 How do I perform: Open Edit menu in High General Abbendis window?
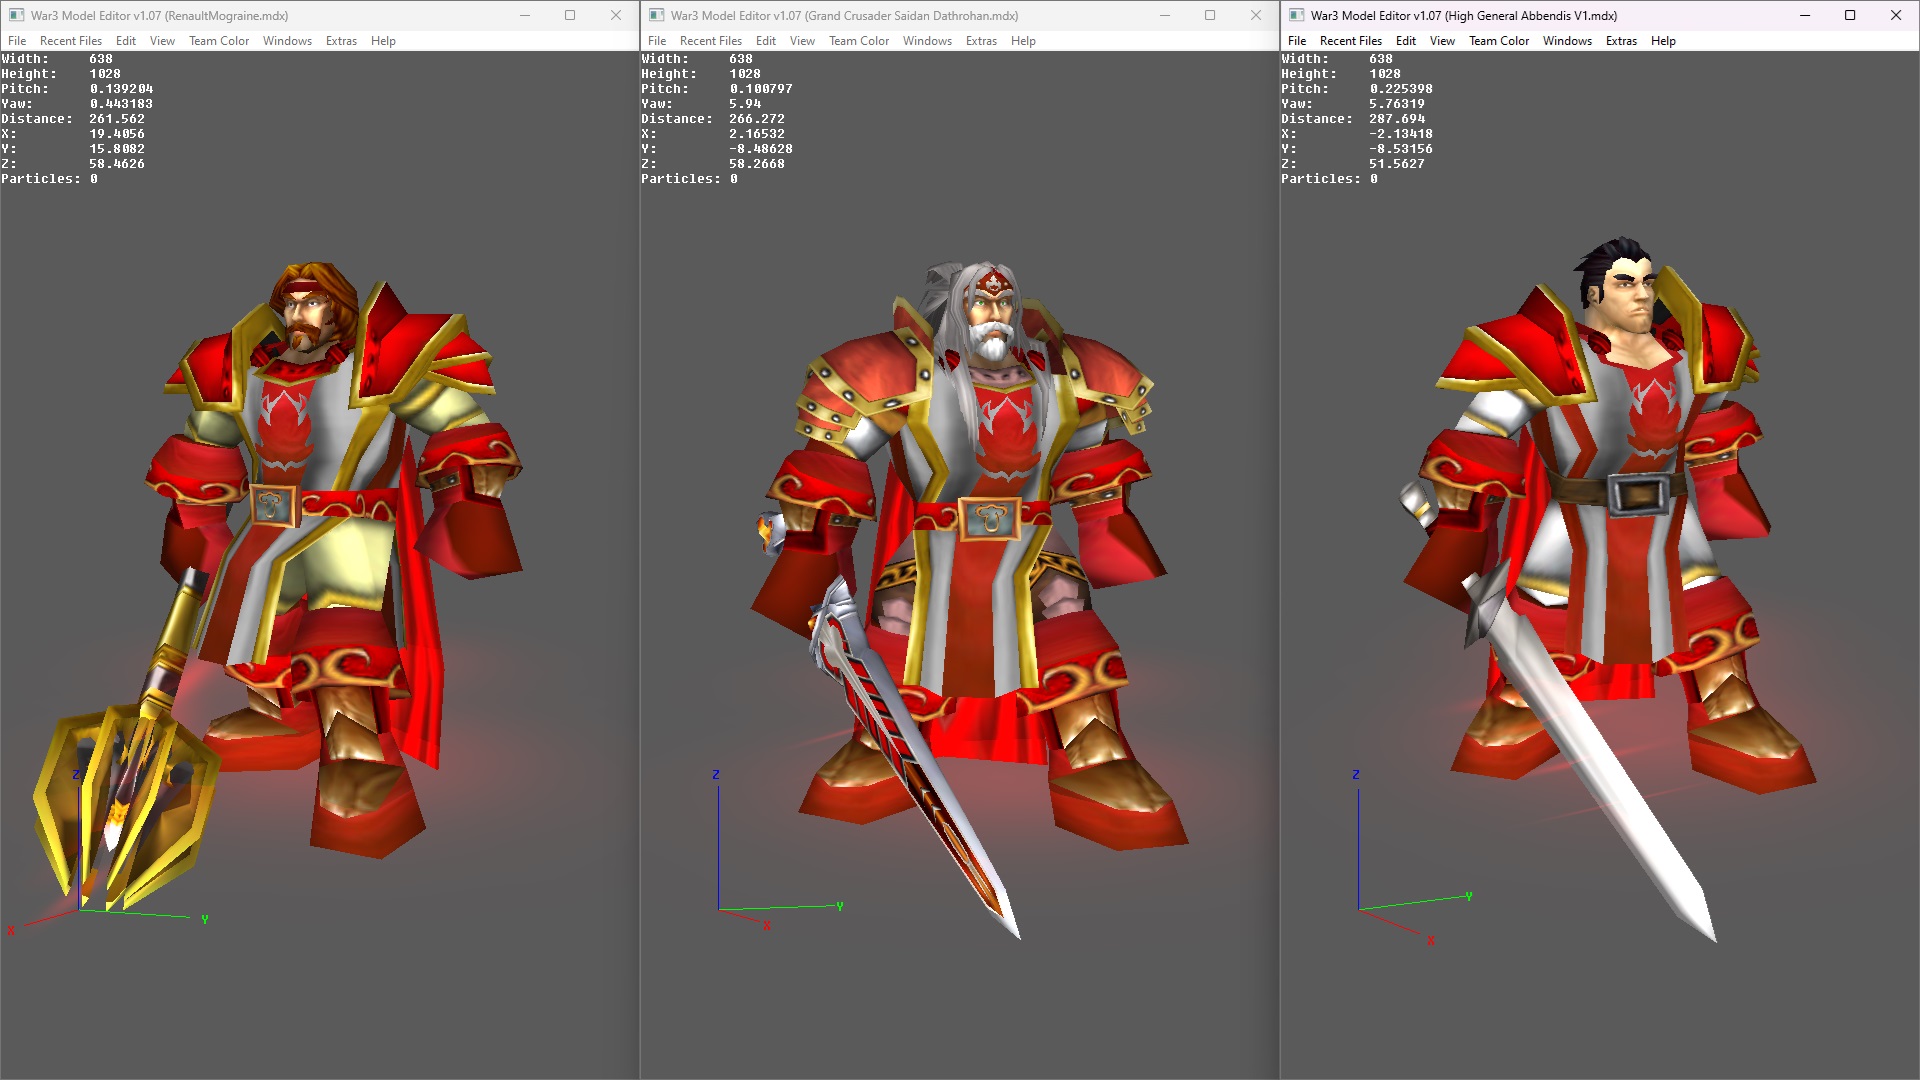tap(1406, 41)
